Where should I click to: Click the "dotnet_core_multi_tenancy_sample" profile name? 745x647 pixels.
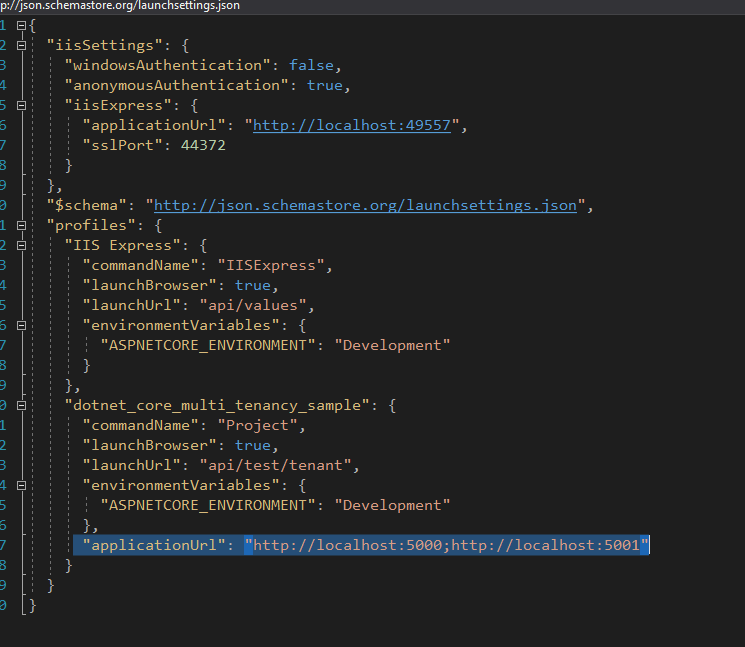tap(217, 406)
